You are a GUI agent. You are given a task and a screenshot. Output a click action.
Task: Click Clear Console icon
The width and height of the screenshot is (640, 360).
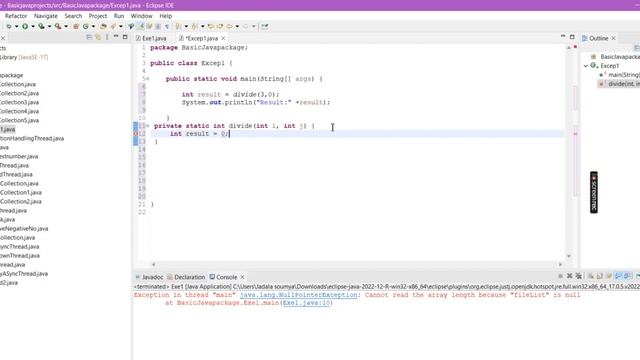coord(591,276)
